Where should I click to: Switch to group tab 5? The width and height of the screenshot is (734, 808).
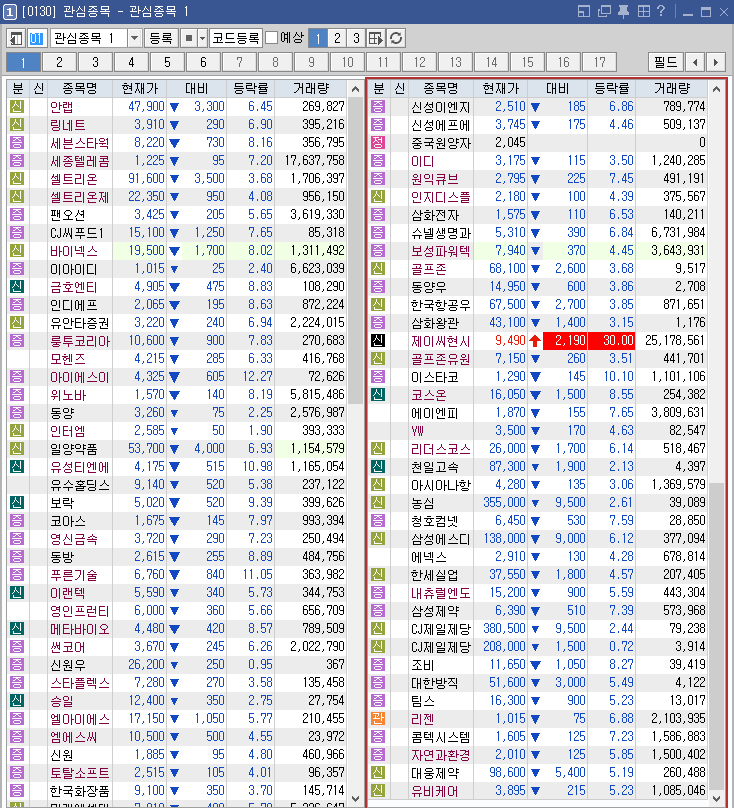click(168, 62)
